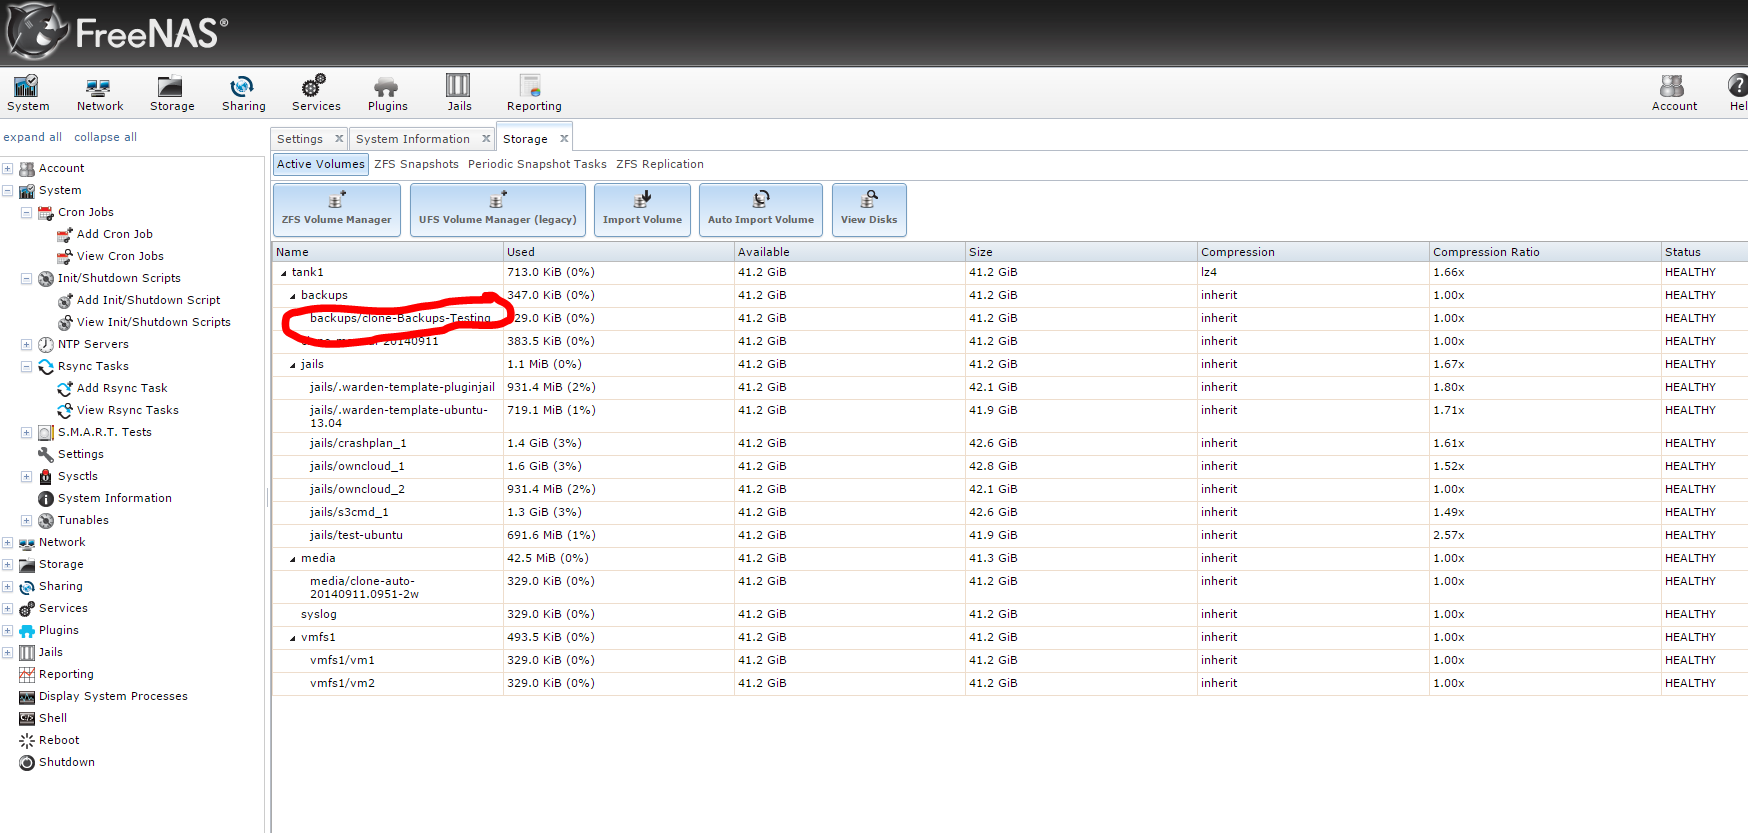The width and height of the screenshot is (1748, 833).
Task: Collapse the System tree node
Action: coord(8,190)
